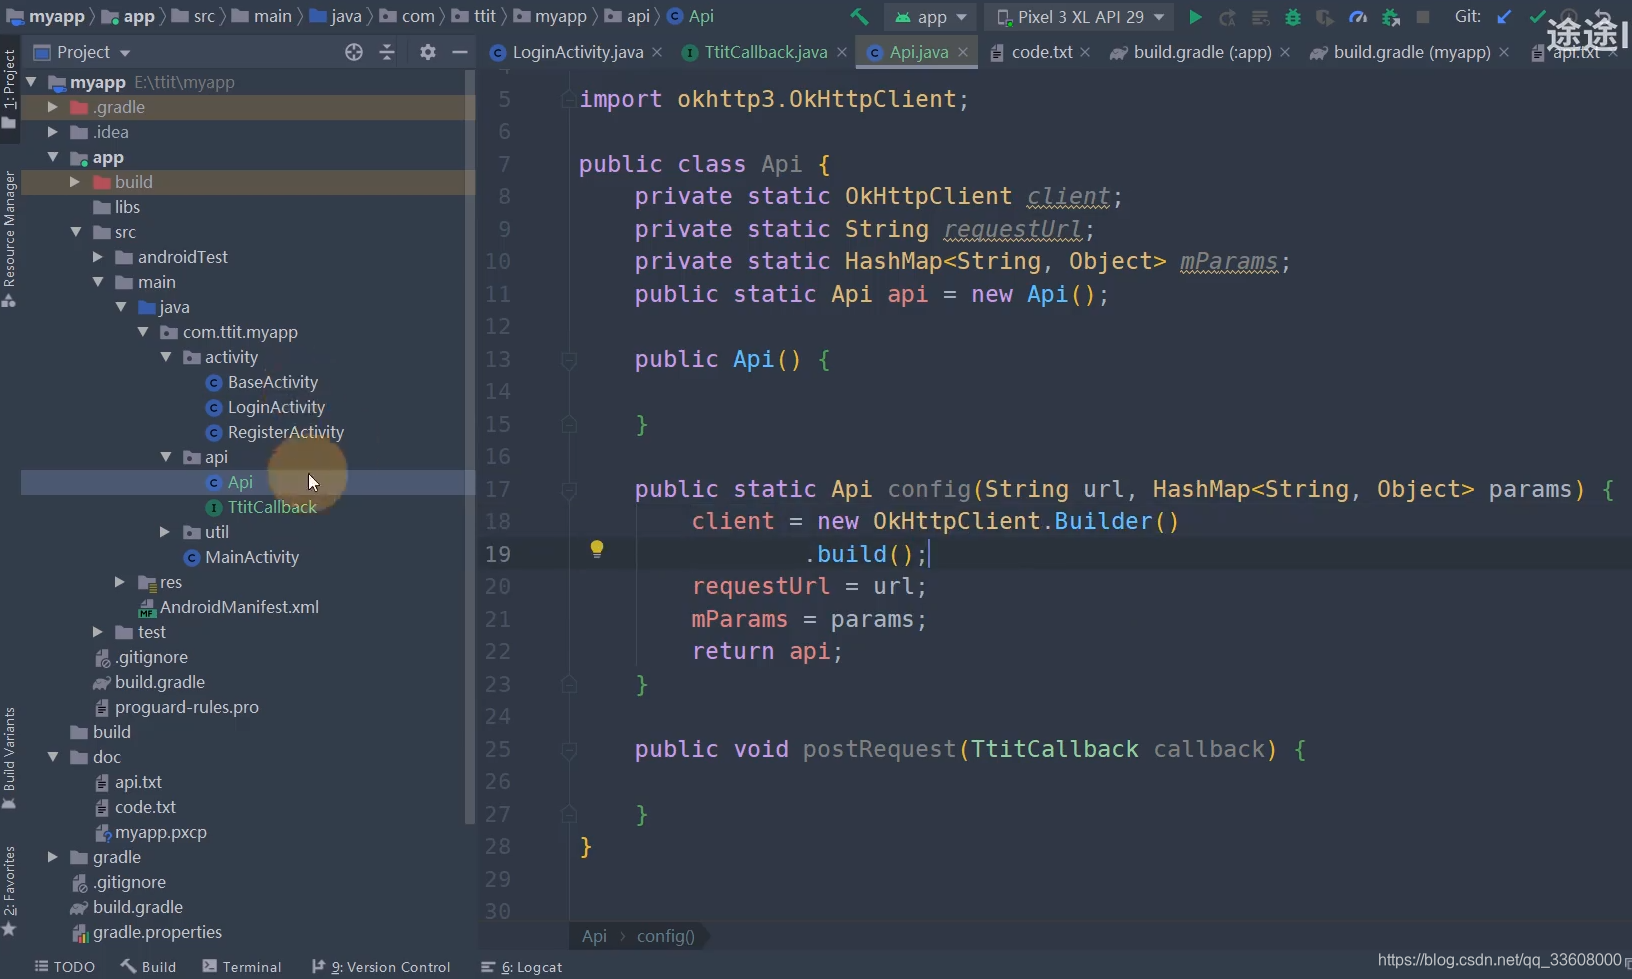Collapse the activity package
The image size is (1632, 979).
point(166,357)
